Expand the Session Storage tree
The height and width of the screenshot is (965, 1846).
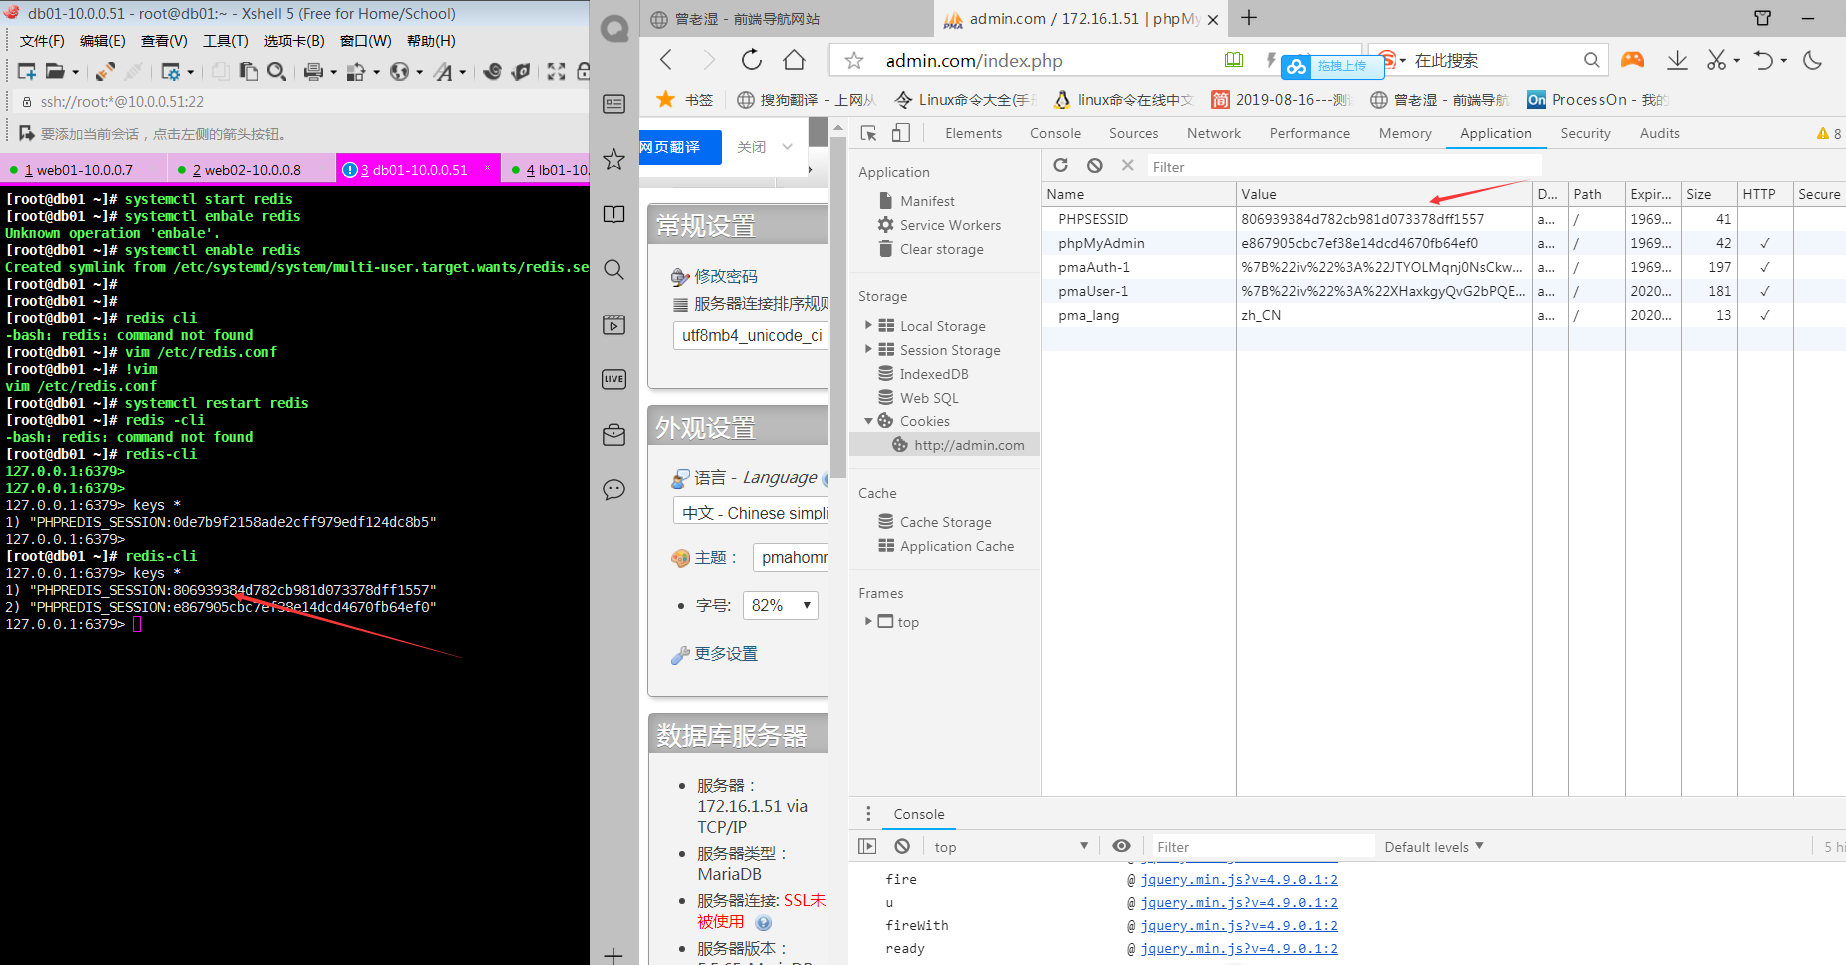click(868, 349)
